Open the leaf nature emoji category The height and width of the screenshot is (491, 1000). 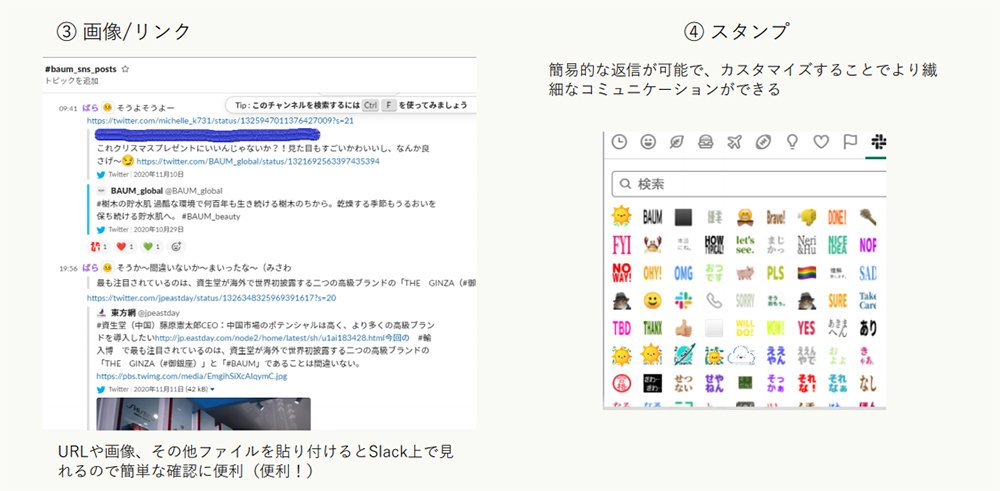[x=677, y=142]
